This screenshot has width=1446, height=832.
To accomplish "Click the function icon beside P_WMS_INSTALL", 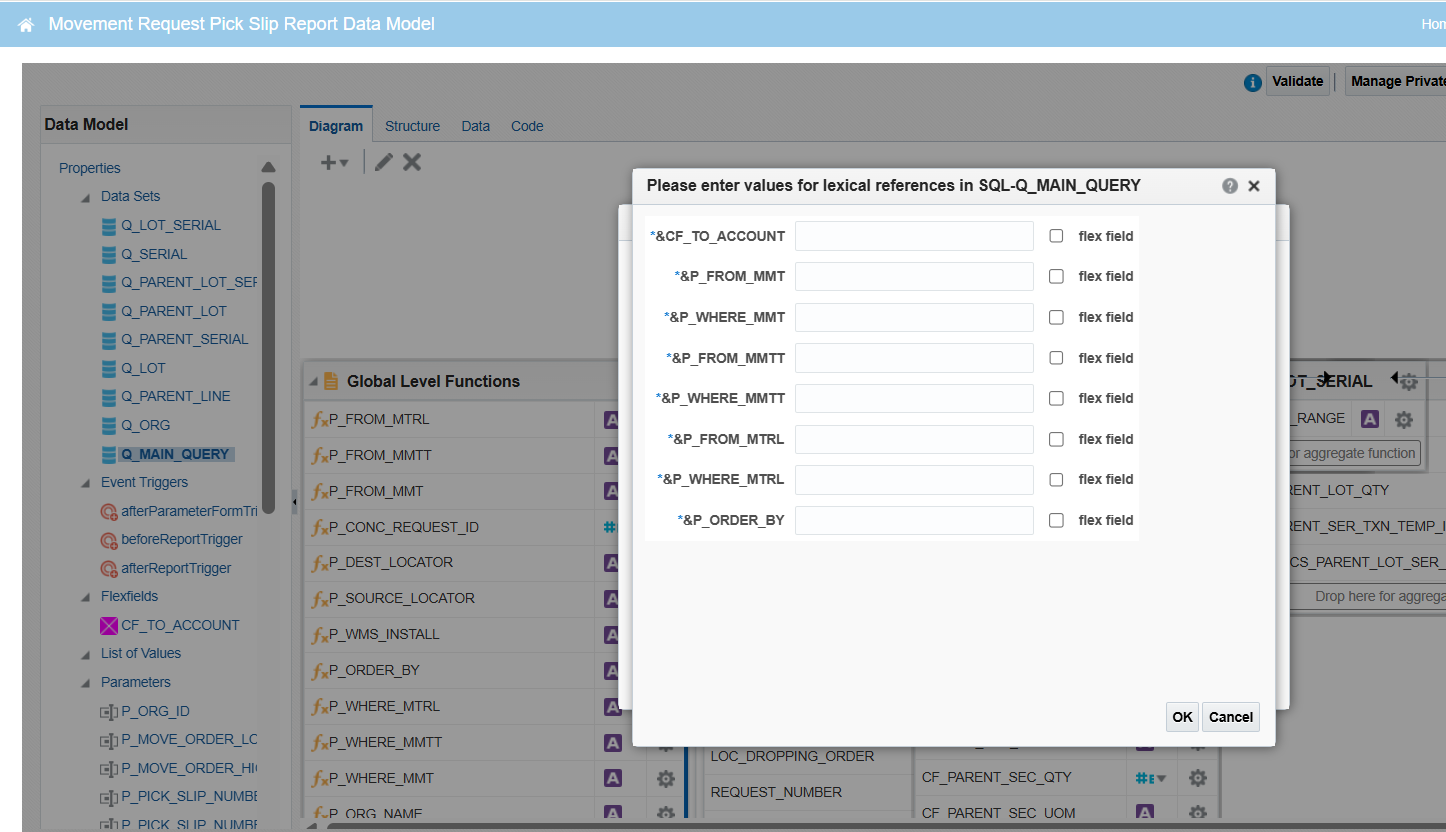I will (x=320, y=636).
